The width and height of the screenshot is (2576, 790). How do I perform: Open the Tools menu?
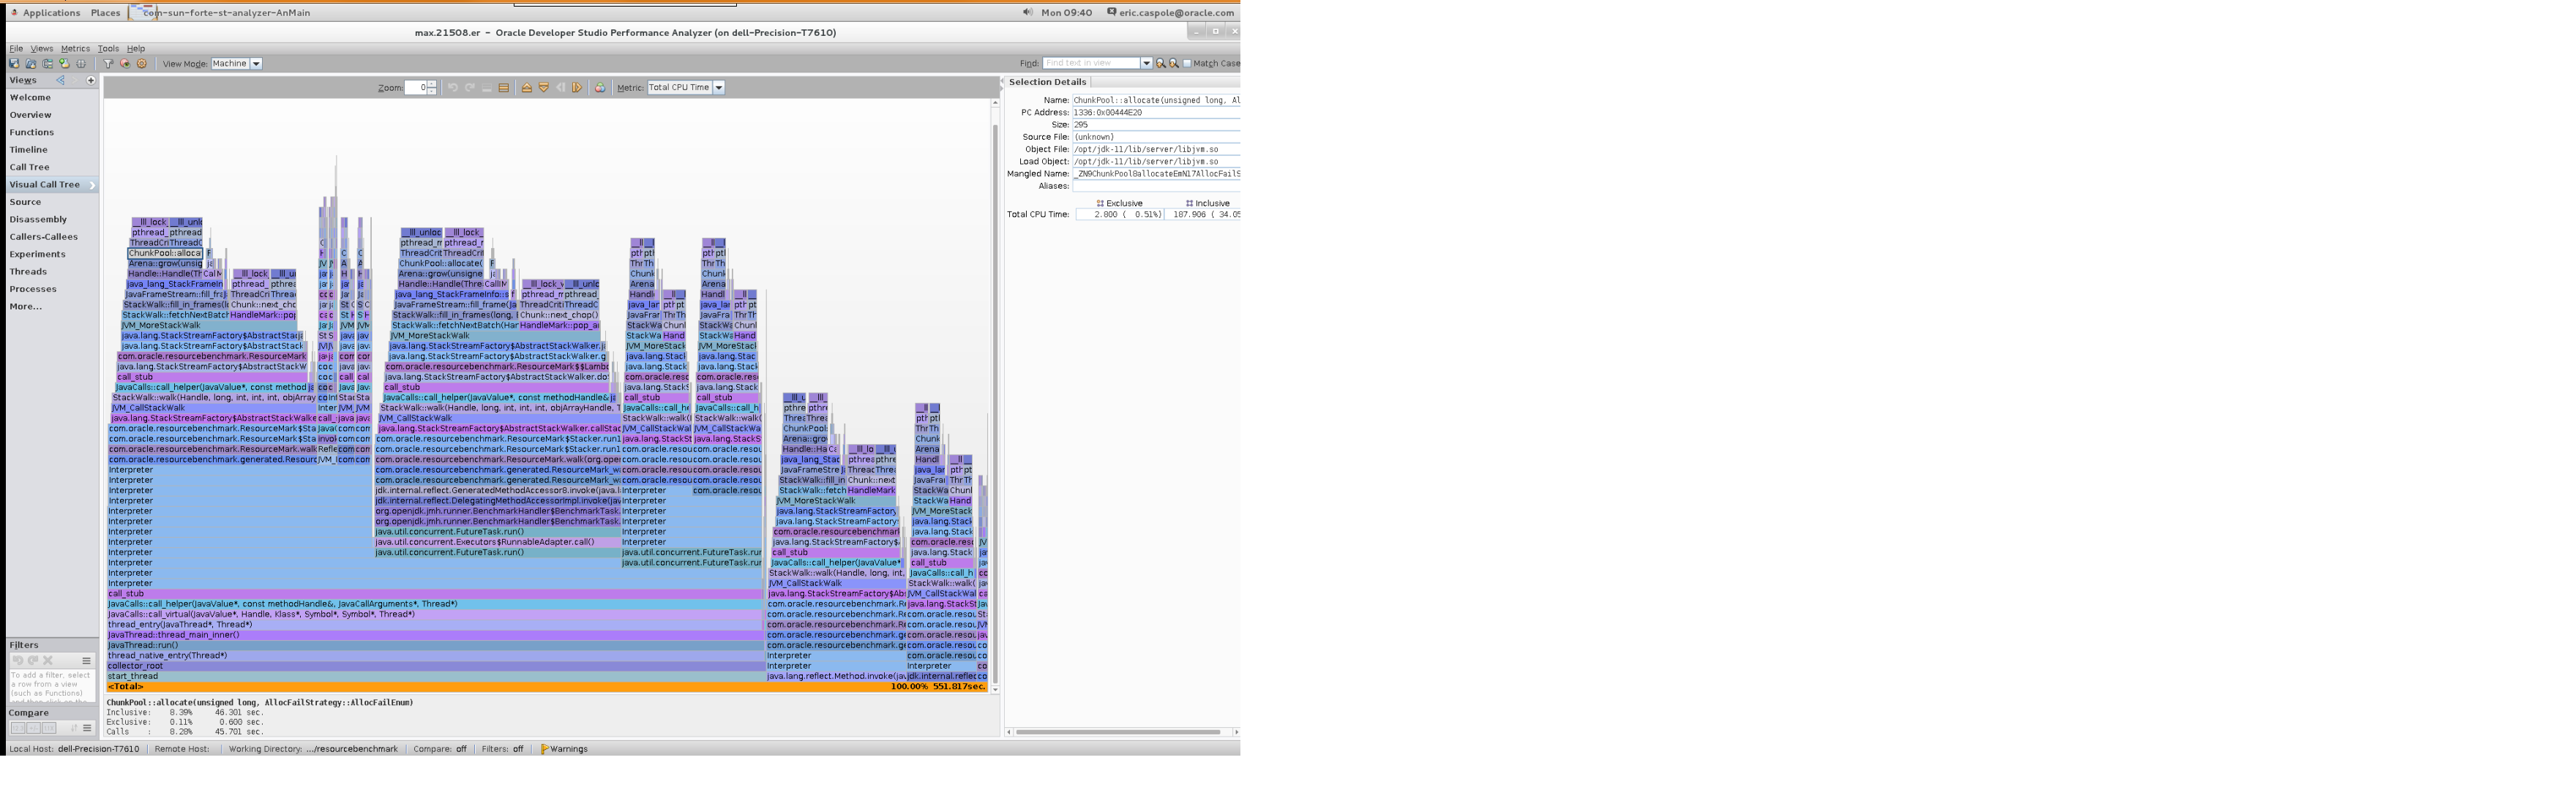[108, 48]
